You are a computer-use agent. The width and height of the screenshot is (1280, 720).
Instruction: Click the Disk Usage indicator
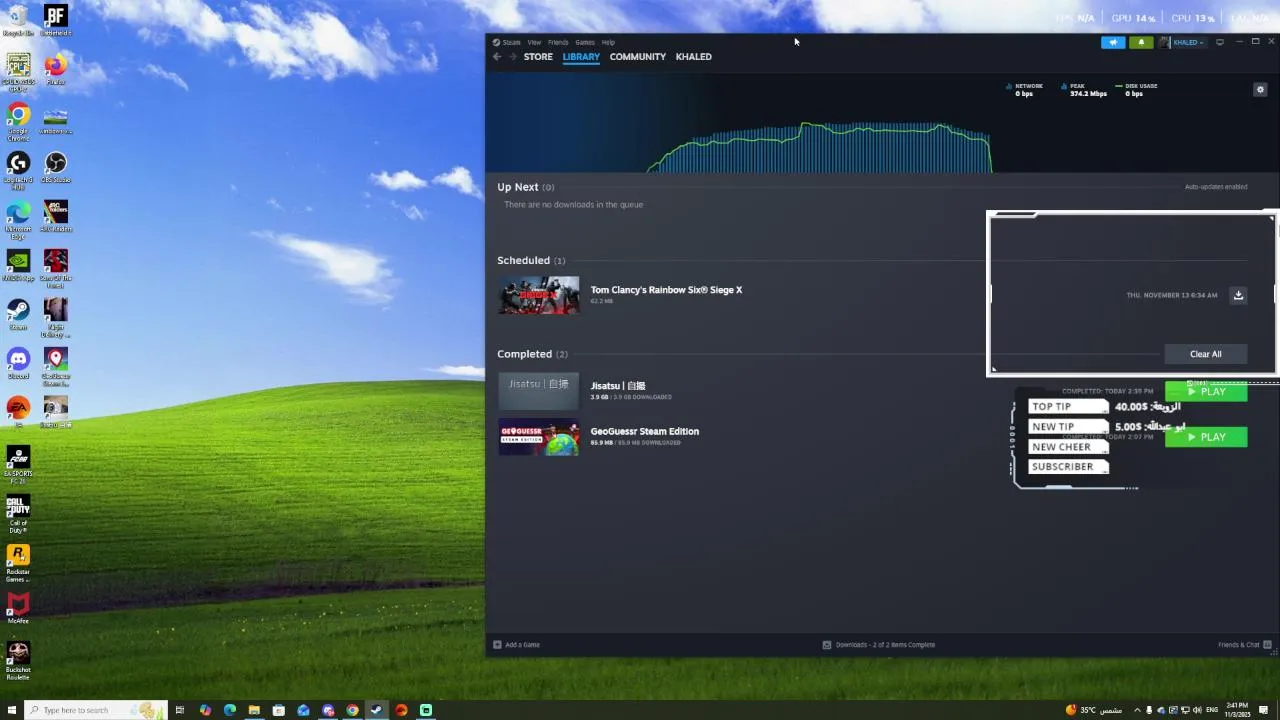click(1137, 90)
